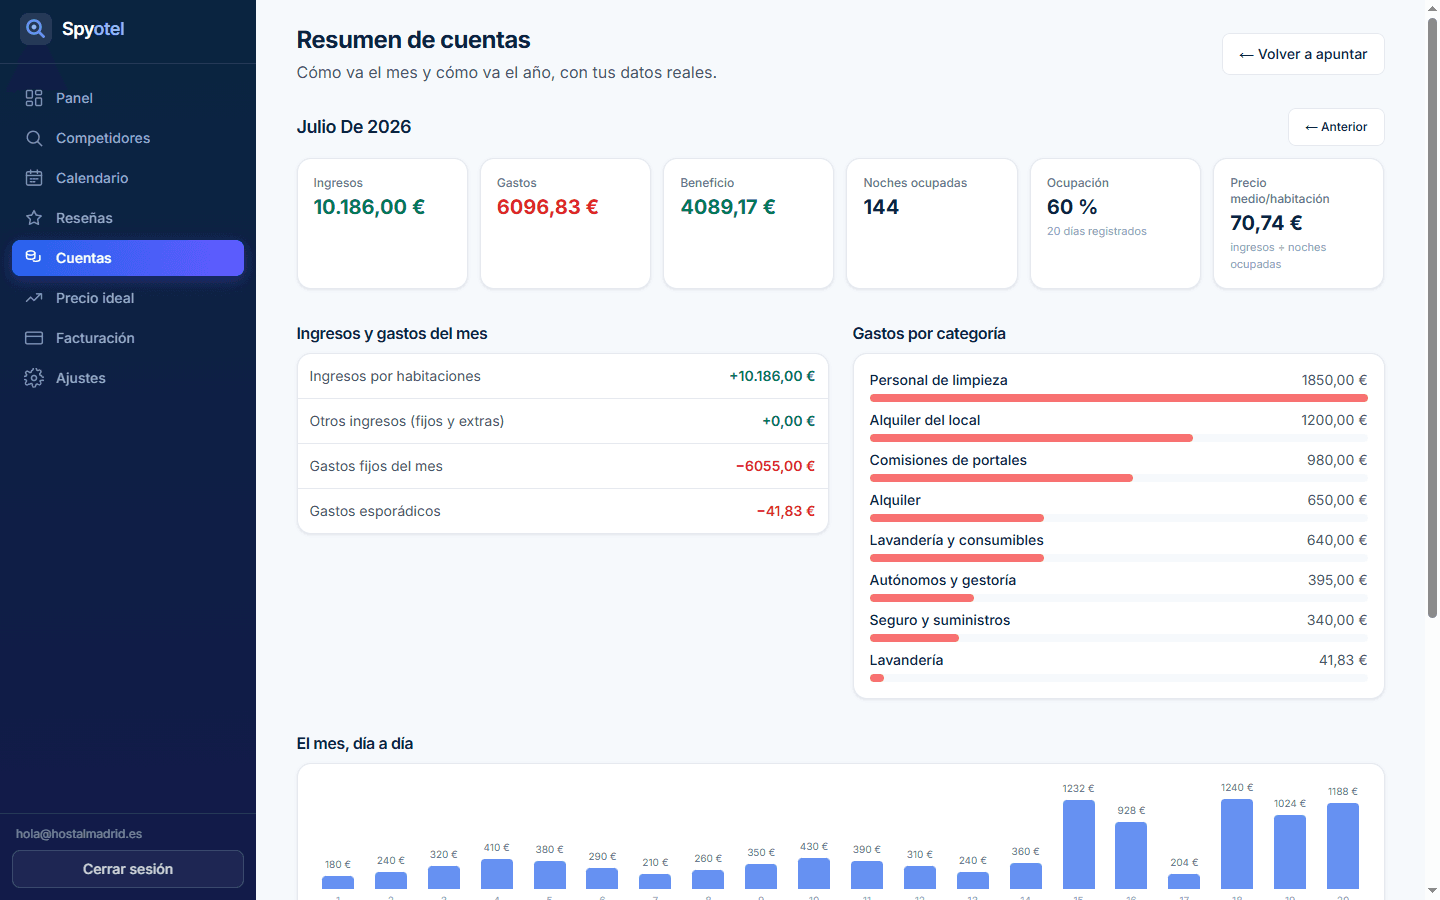The width and height of the screenshot is (1440, 900).
Task: Click the Cuentas coins icon
Action: coord(34,258)
